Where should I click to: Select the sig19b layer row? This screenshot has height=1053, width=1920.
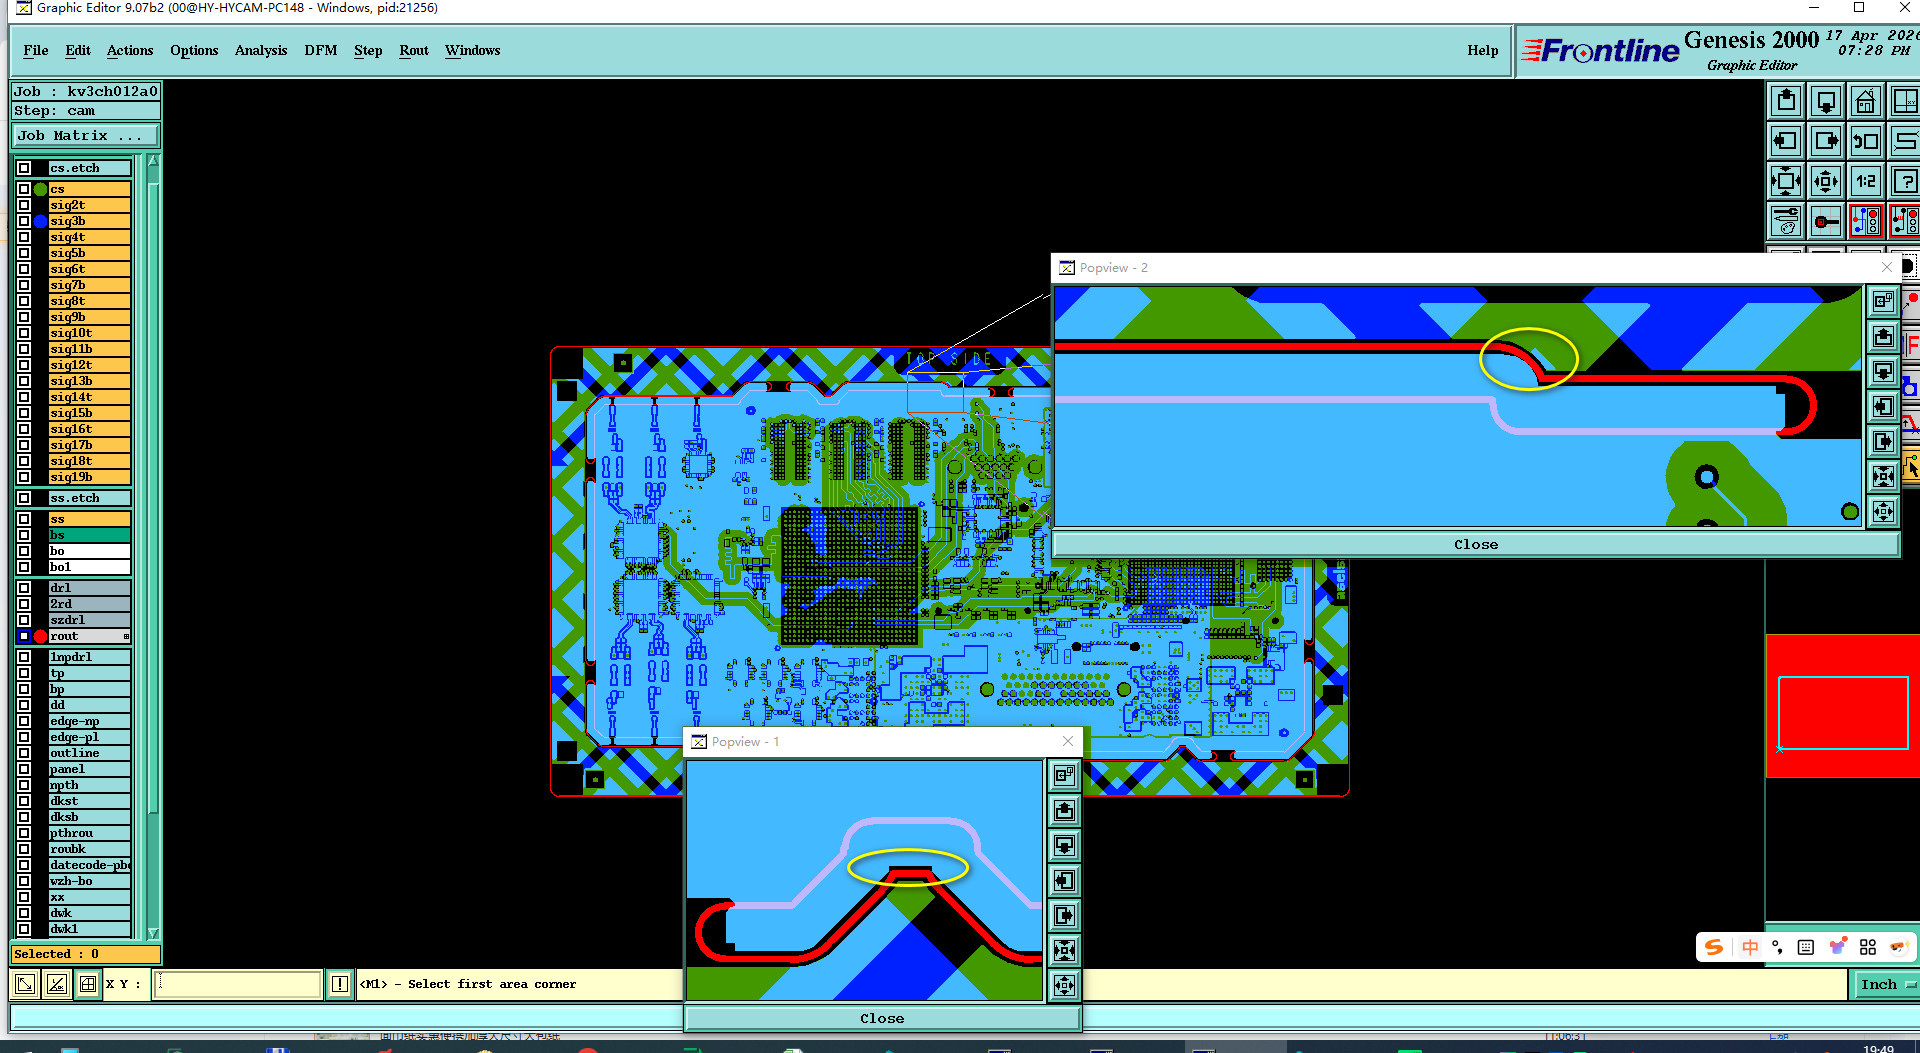click(x=89, y=477)
